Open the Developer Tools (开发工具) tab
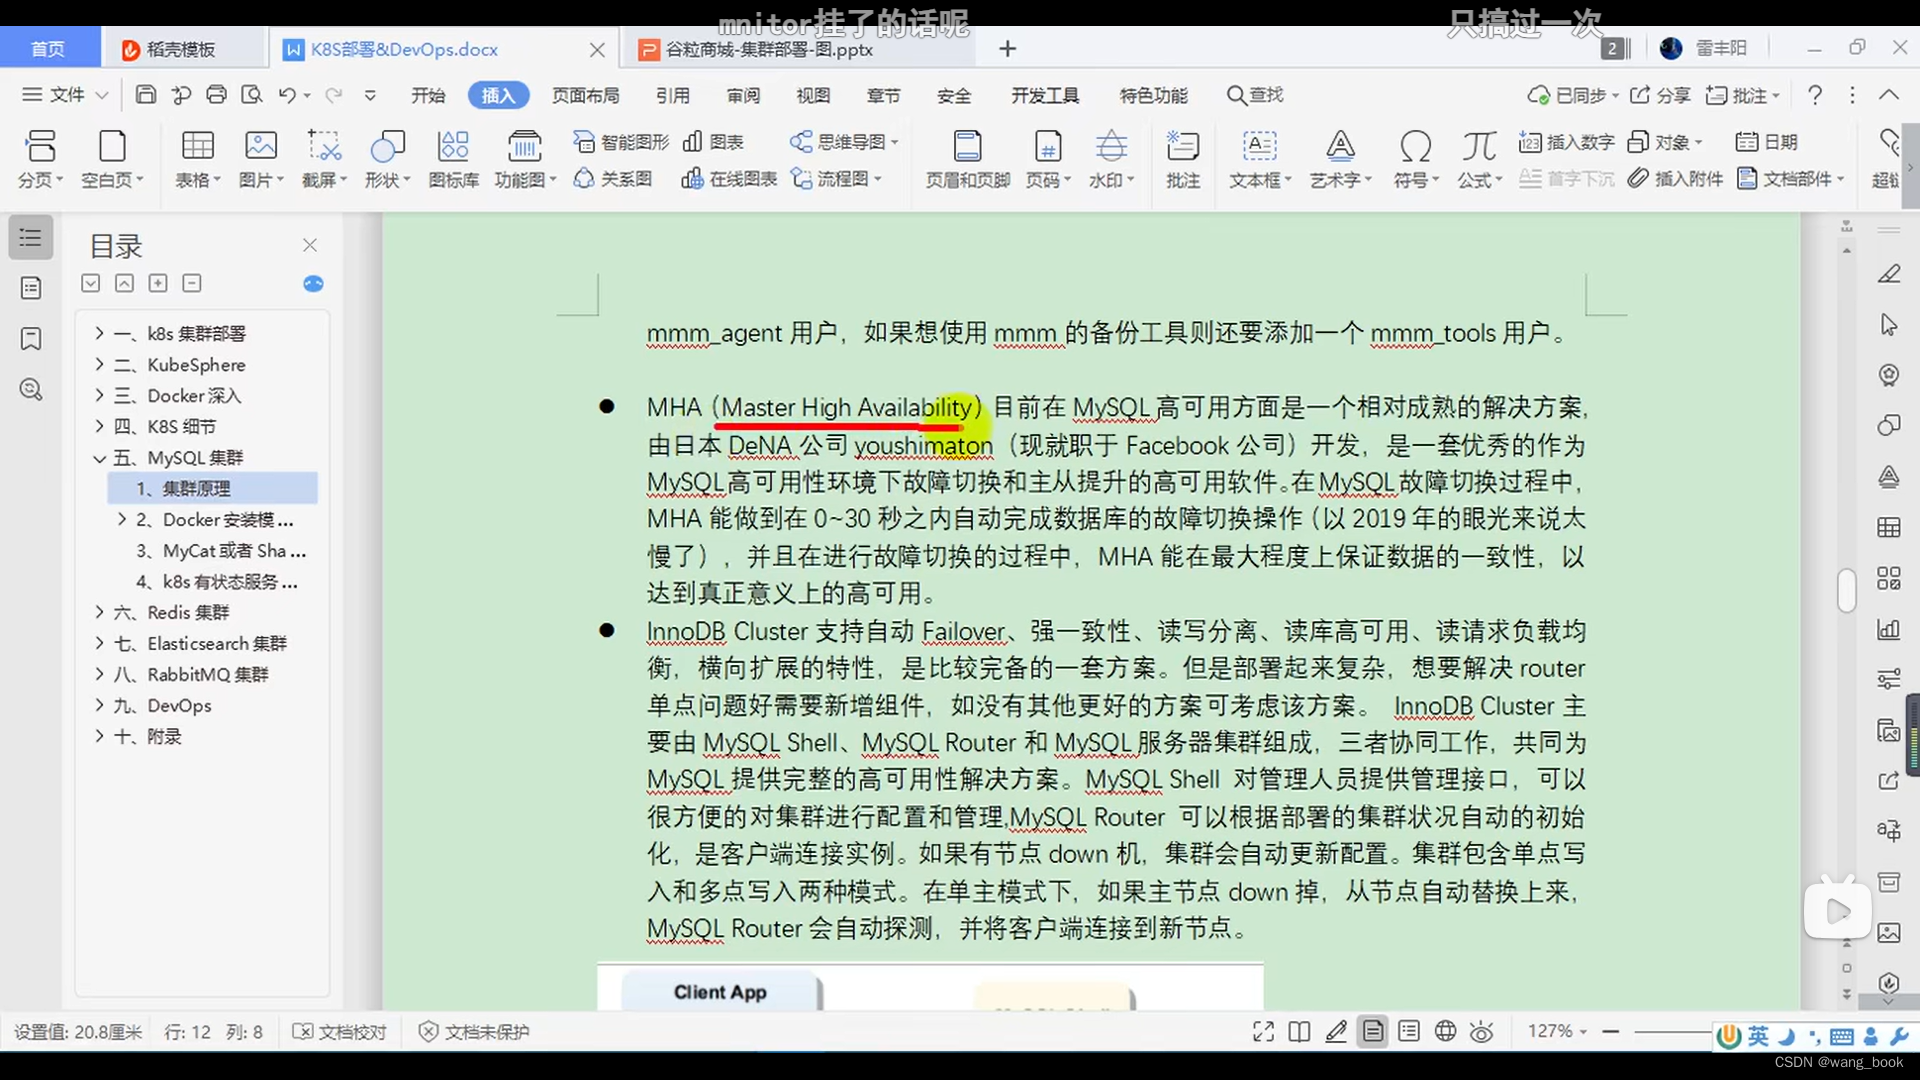The image size is (1920, 1080). coord(1045,95)
